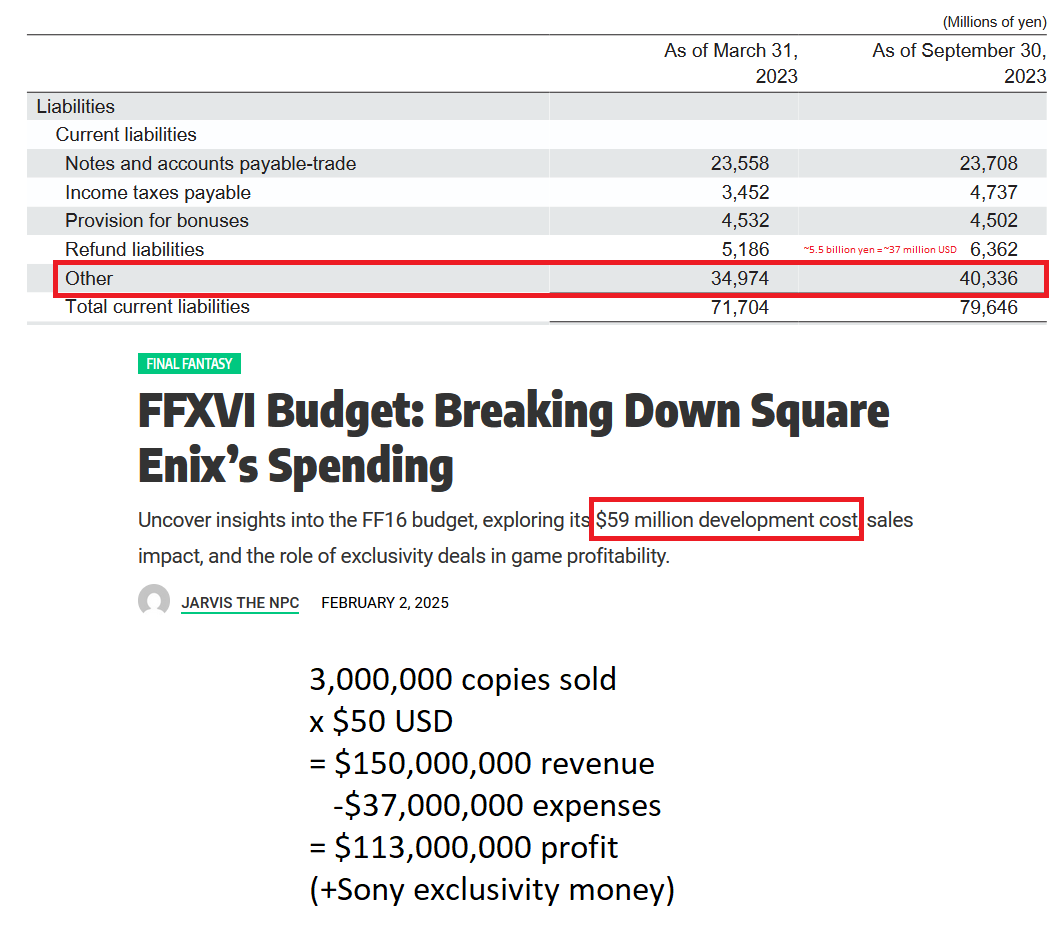Click the 79,646 total value
Image resolution: width=1062 pixels, height=944 pixels.
point(988,307)
